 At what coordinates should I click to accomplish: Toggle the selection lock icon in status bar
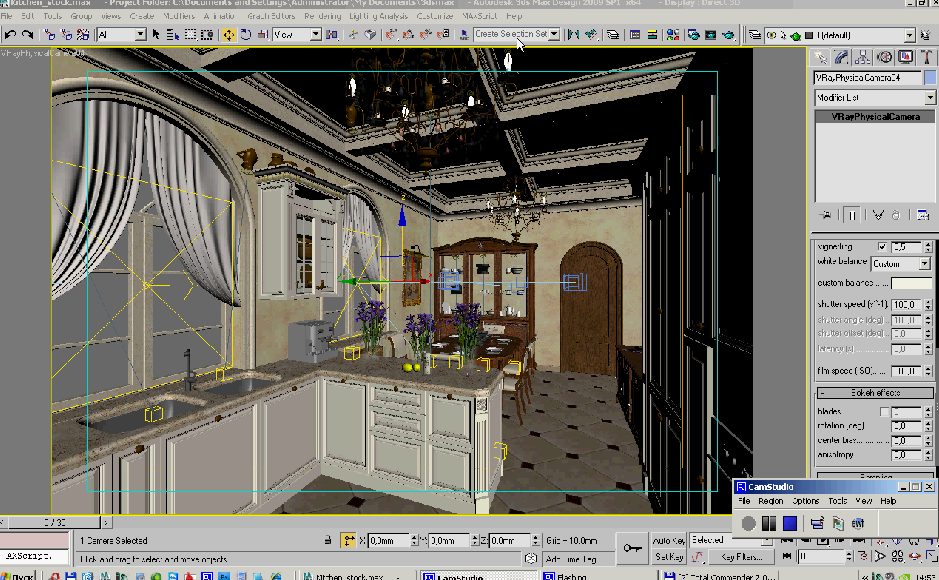click(x=328, y=540)
